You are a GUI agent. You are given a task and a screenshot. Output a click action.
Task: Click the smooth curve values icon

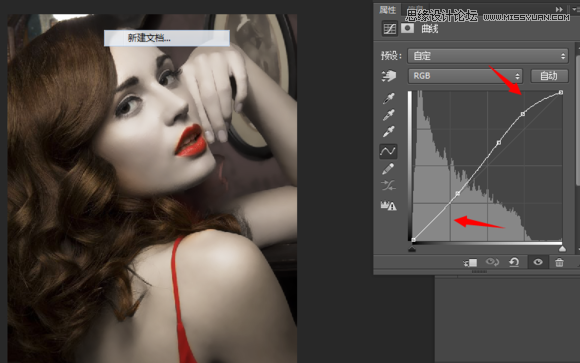point(388,185)
